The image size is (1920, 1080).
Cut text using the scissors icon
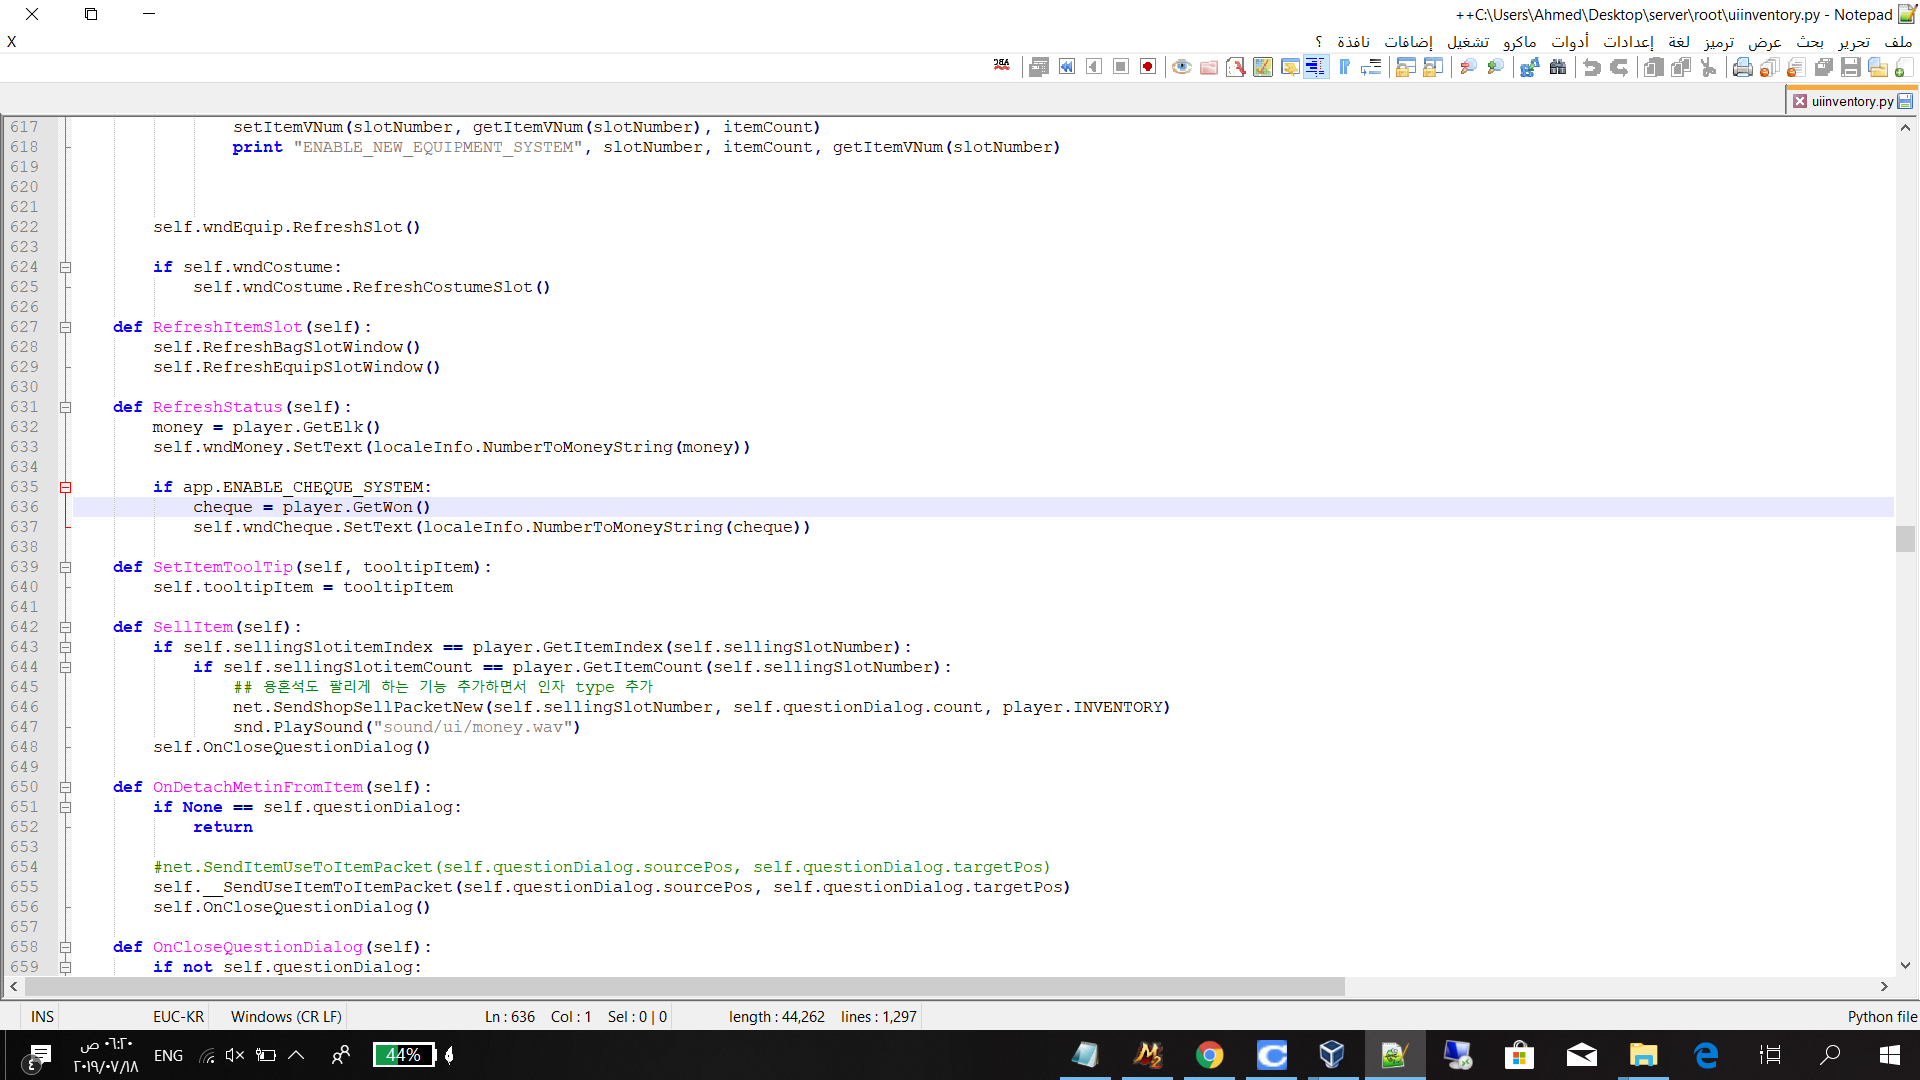coord(1710,67)
